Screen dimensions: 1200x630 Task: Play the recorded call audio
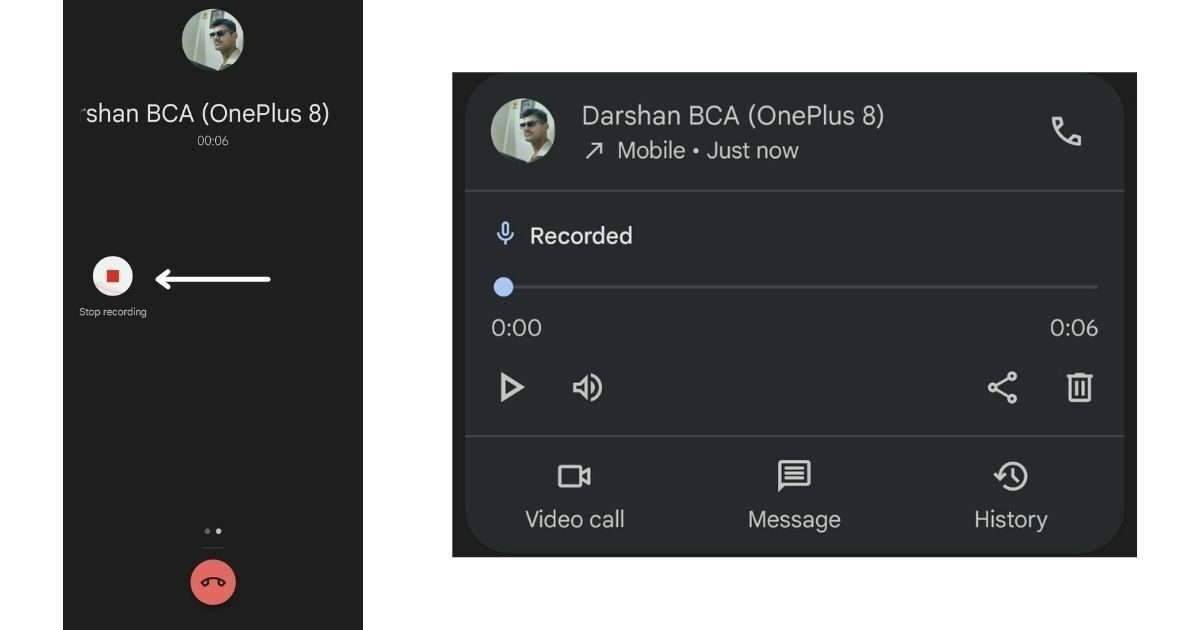[x=511, y=387]
